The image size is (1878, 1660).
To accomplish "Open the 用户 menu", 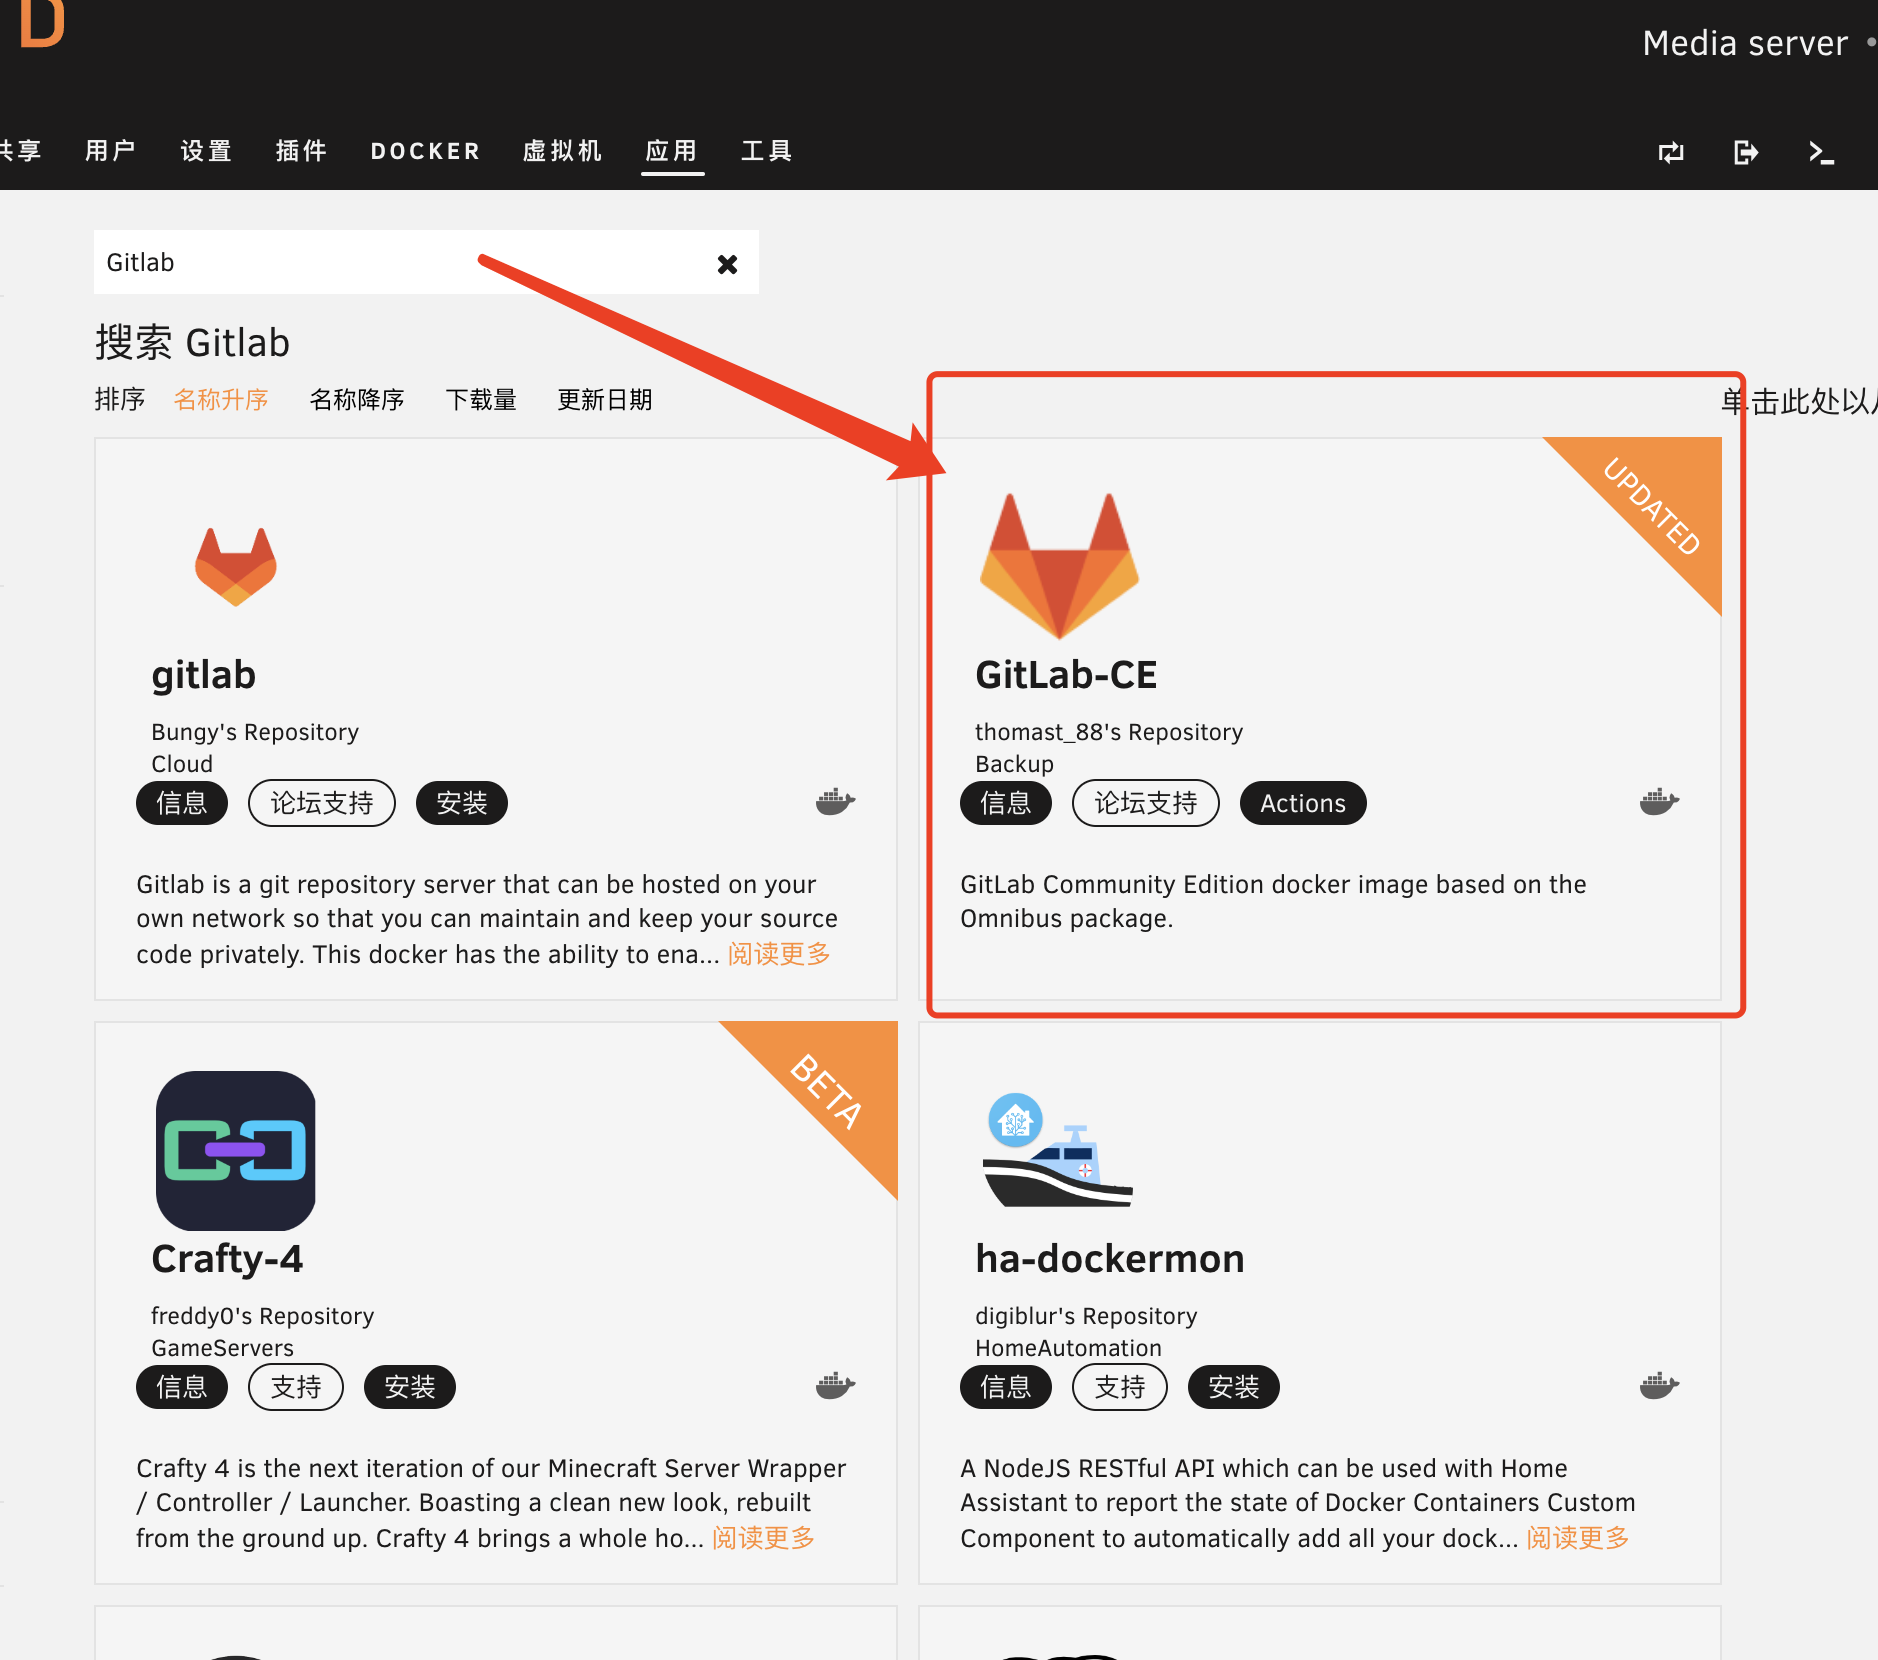I will (x=110, y=151).
